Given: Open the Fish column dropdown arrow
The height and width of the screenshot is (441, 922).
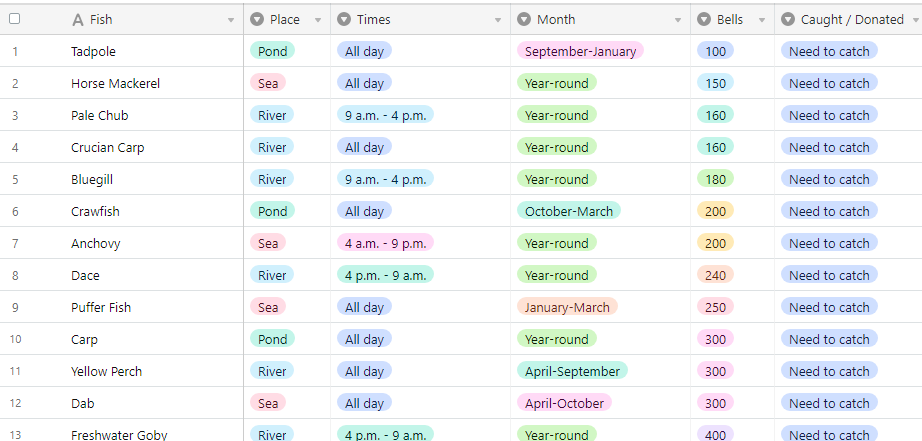Looking at the screenshot, I should click(231, 20).
